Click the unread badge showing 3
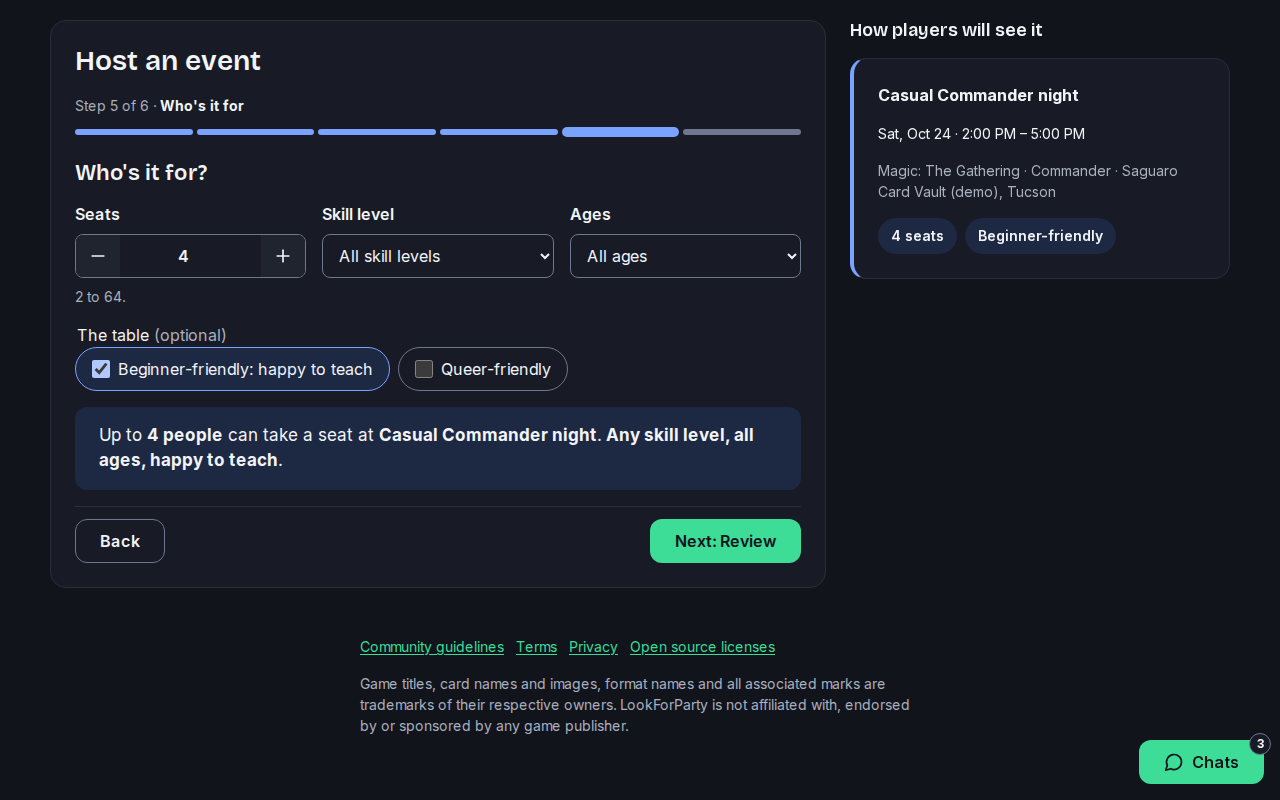The height and width of the screenshot is (800, 1280). point(1260,744)
